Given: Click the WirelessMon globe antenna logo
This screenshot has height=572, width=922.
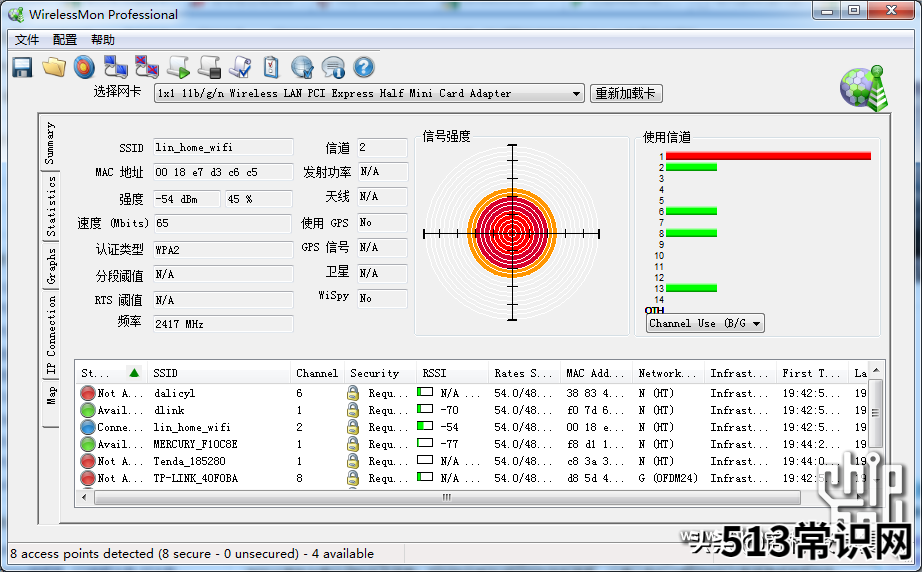Looking at the screenshot, I should (x=864, y=88).
